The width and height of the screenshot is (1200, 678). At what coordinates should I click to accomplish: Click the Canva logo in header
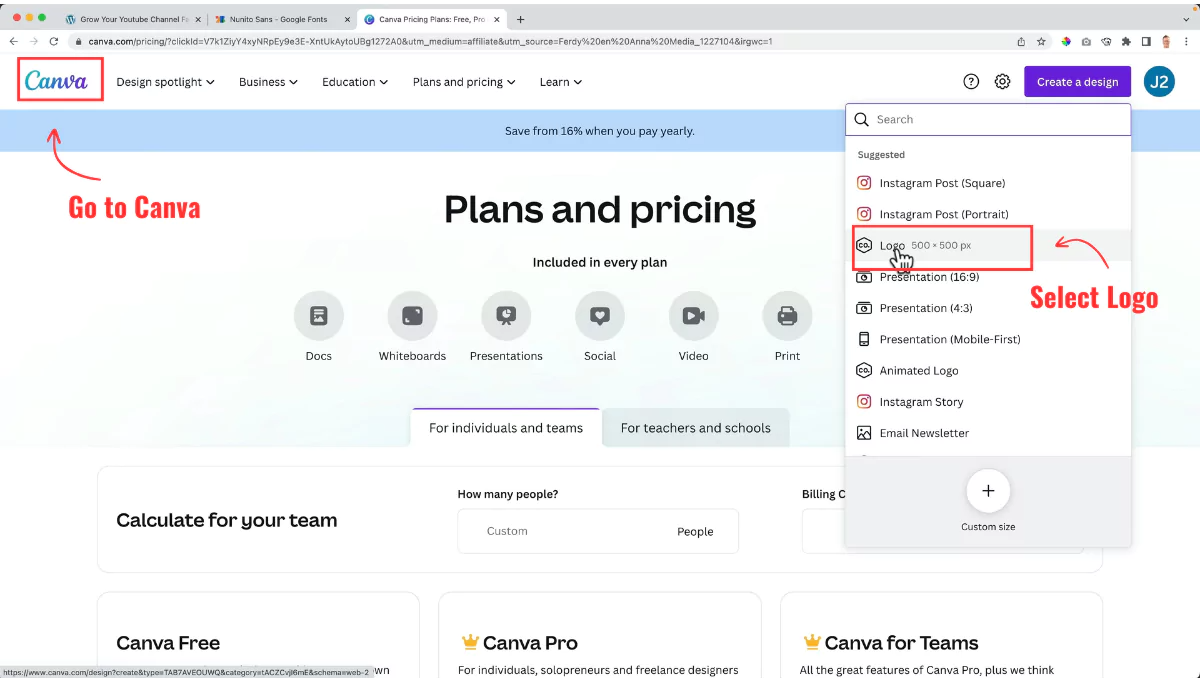(57, 81)
